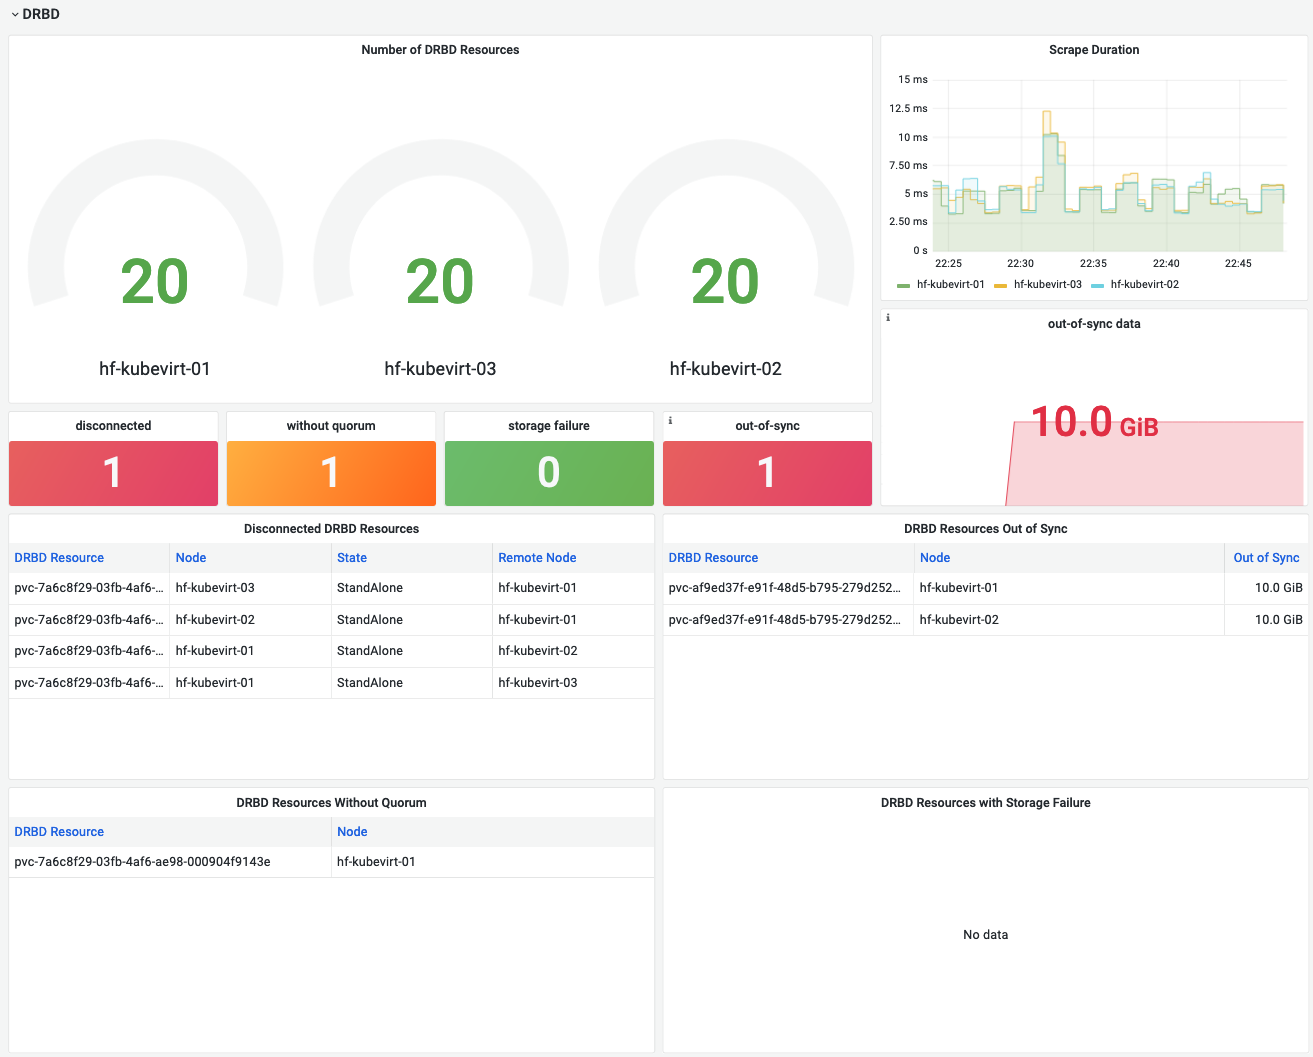Sort Out of Sync table by Node column
Image resolution: width=1313 pixels, height=1057 pixels.
click(935, 558)
